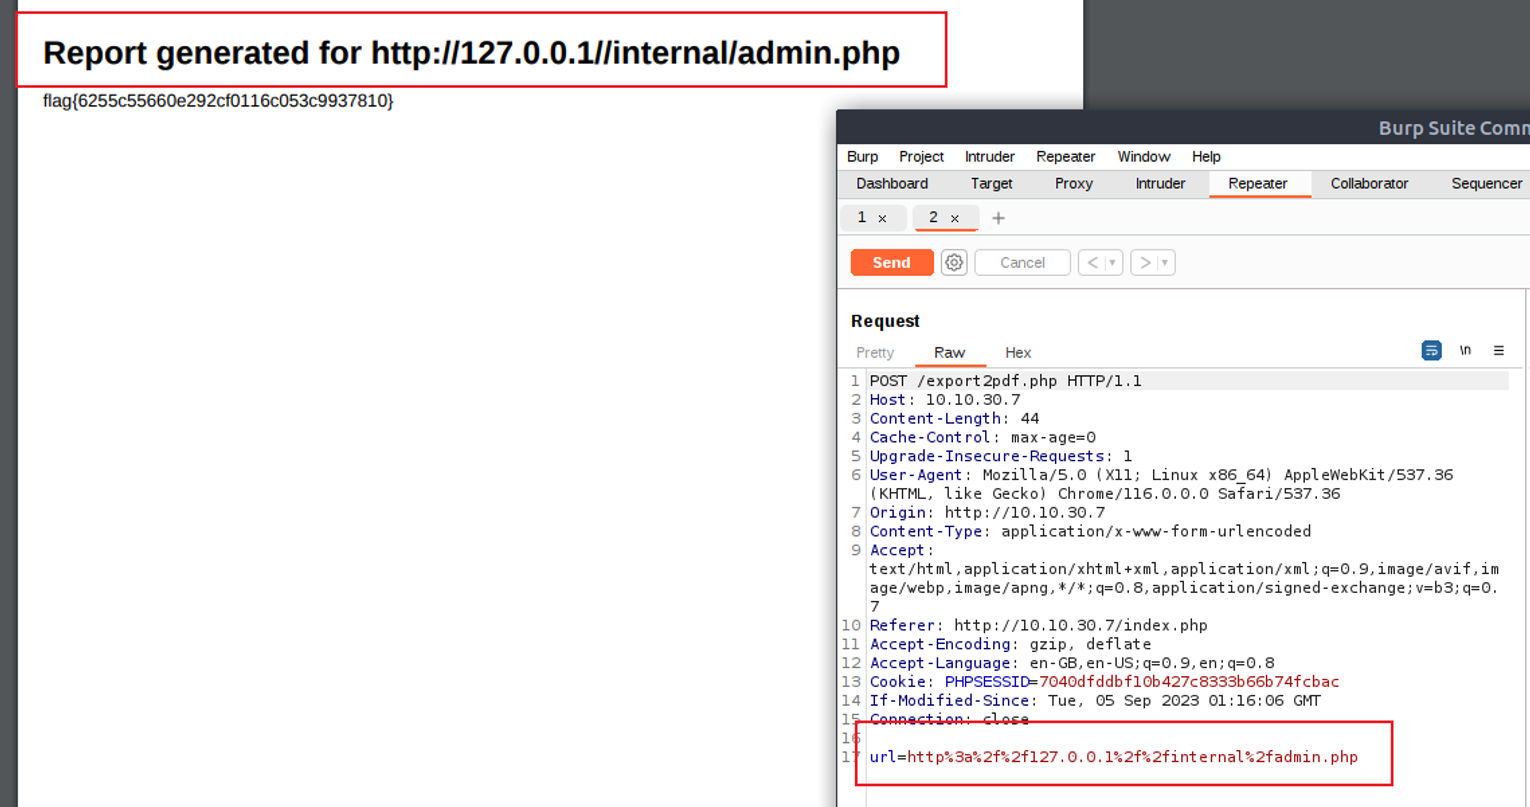Toggle non-printable characters (\n) icon
1530x807 pixels.
click(1465, 351)
